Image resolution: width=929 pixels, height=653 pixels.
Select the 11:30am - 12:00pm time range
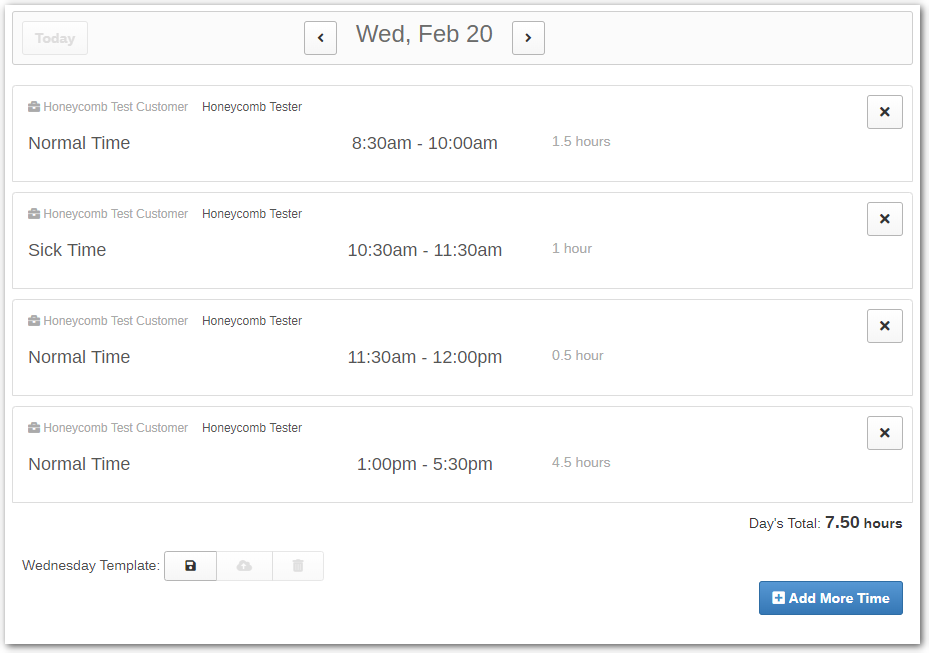pos(424,357)
